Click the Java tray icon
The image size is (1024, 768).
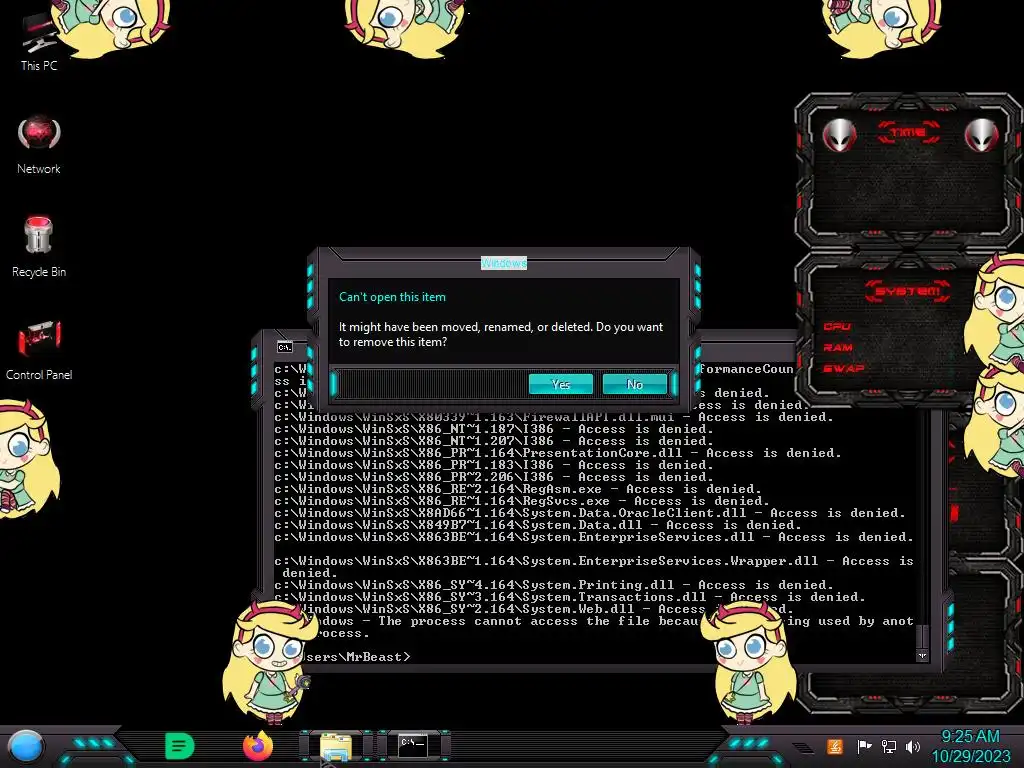[834, 746]
